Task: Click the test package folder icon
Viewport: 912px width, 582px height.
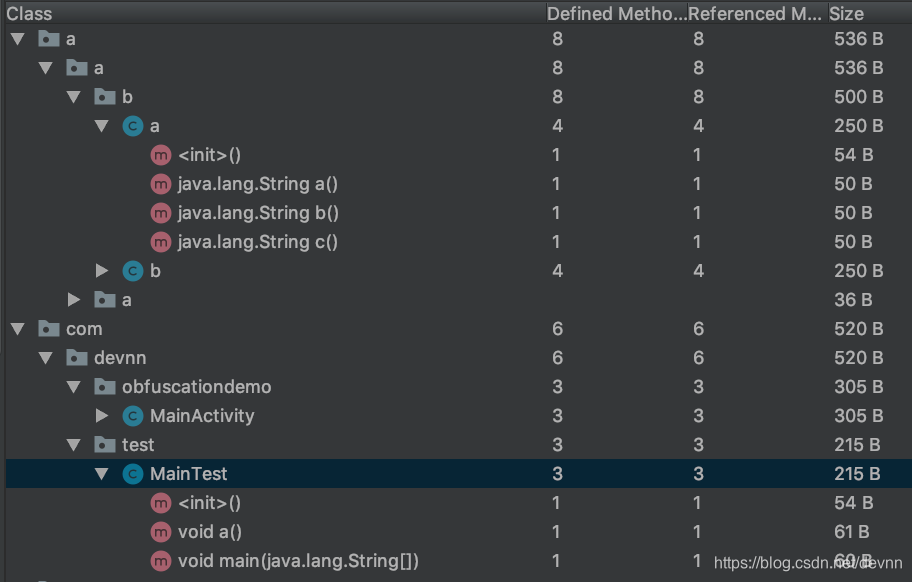Action: [104, 445]
